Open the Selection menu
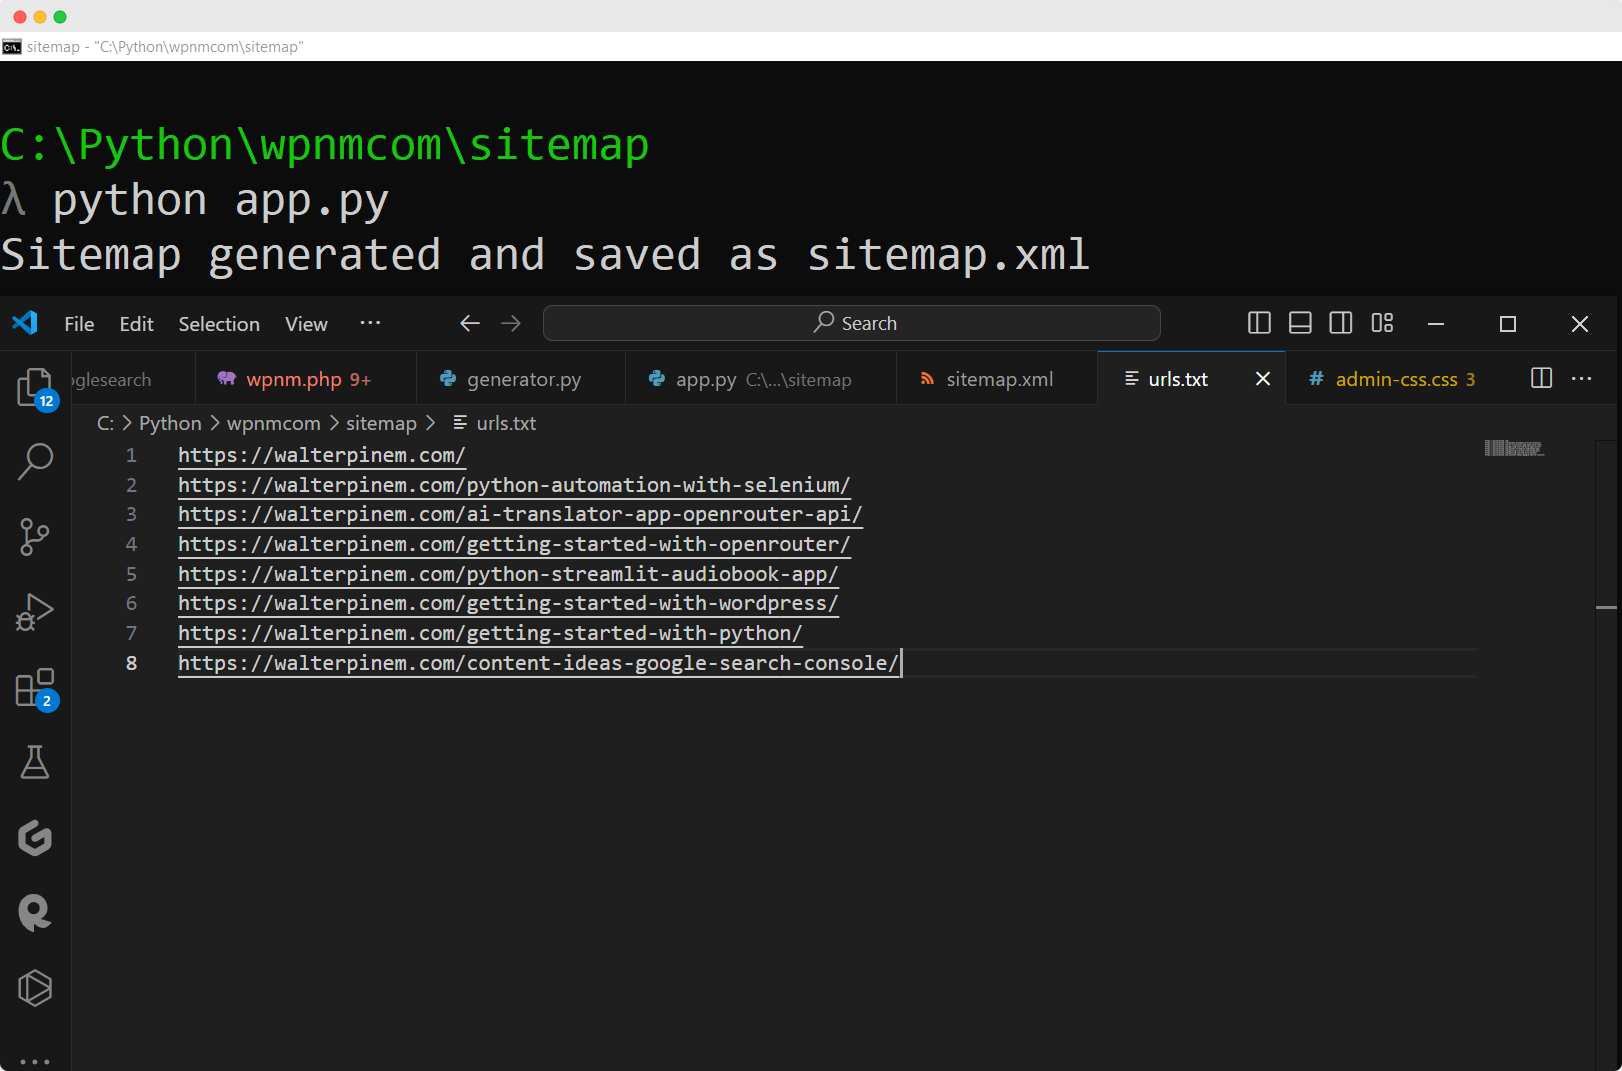 point(219,324)
